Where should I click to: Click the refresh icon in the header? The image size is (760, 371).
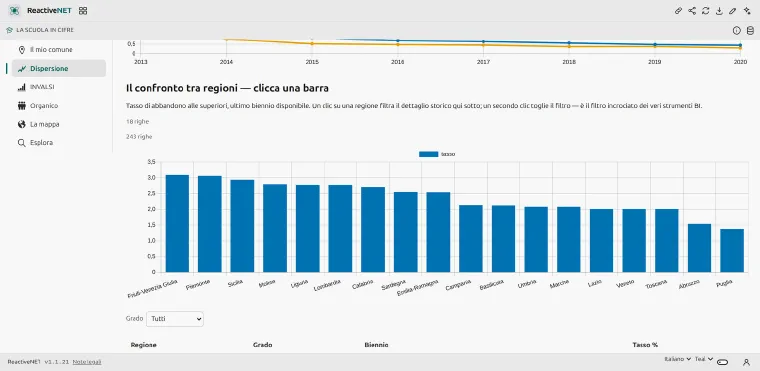click(x=706, y=11)
